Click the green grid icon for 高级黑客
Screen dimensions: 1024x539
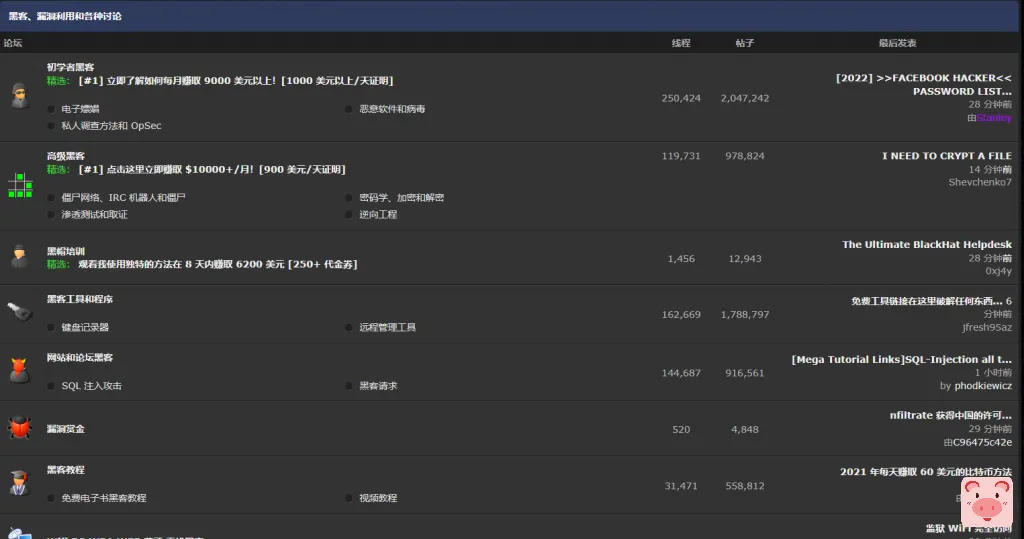(x=20, y=186)
